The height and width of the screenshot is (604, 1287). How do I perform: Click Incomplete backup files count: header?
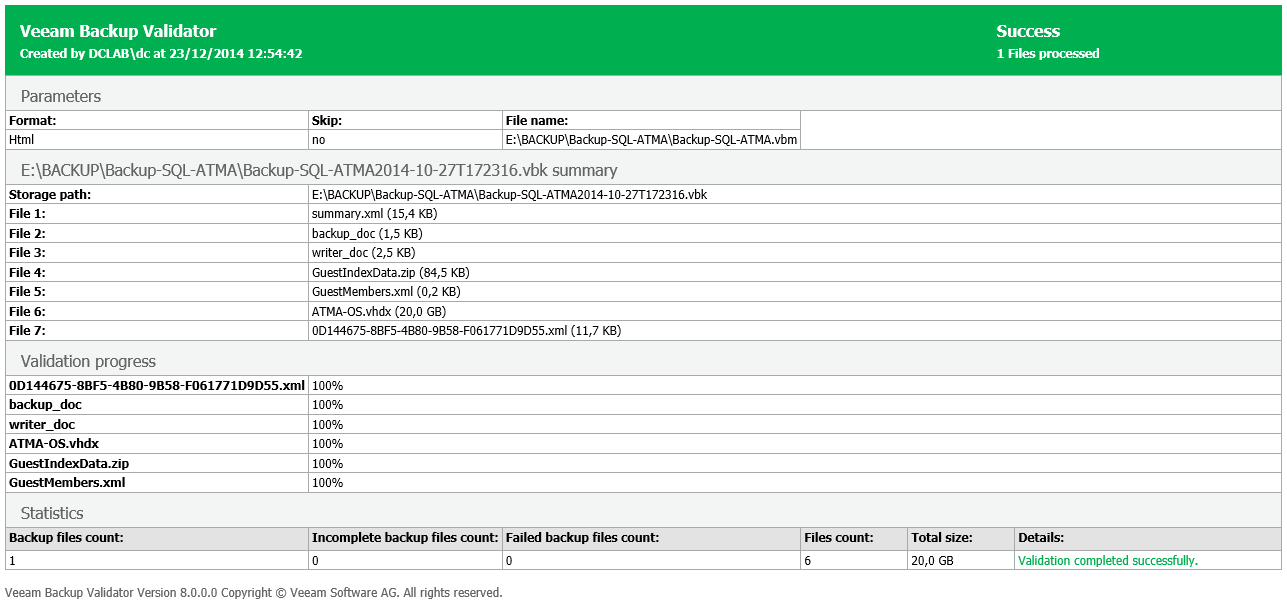405,537
